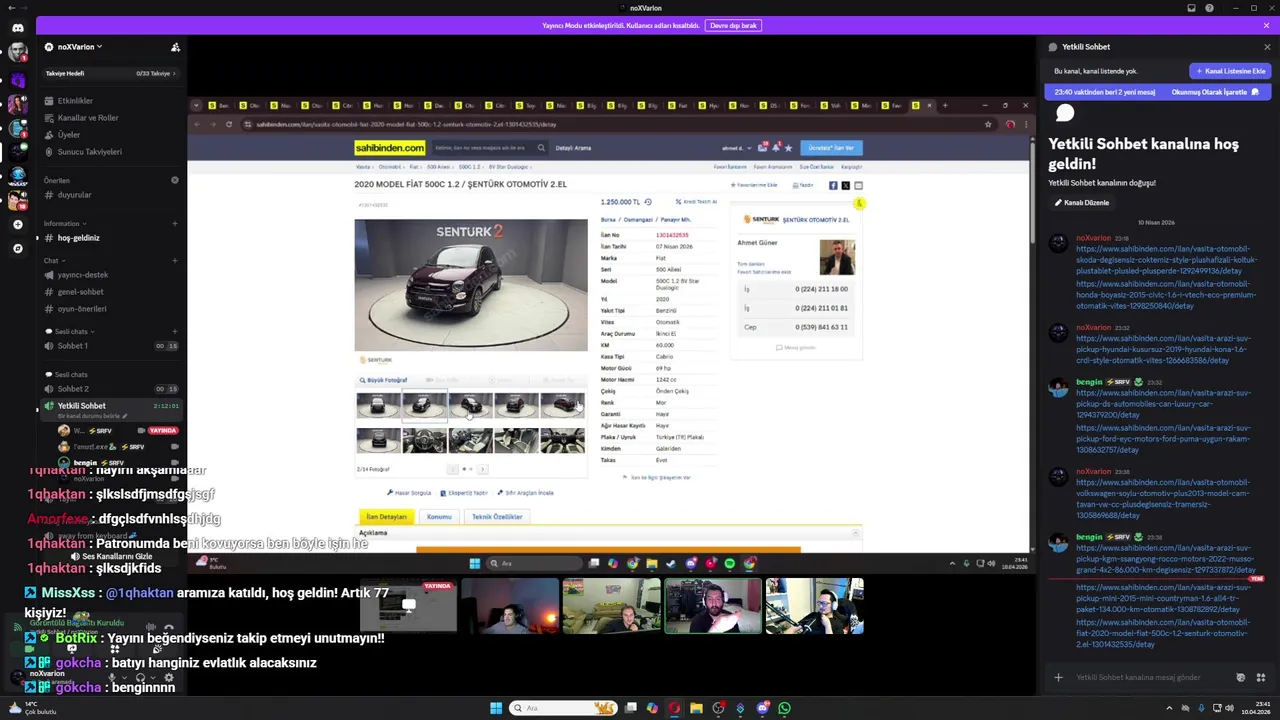Open the mini-countryman listing link
Screen dimensions: 1280x720
pyautogui.click(x=1163, y=598)
